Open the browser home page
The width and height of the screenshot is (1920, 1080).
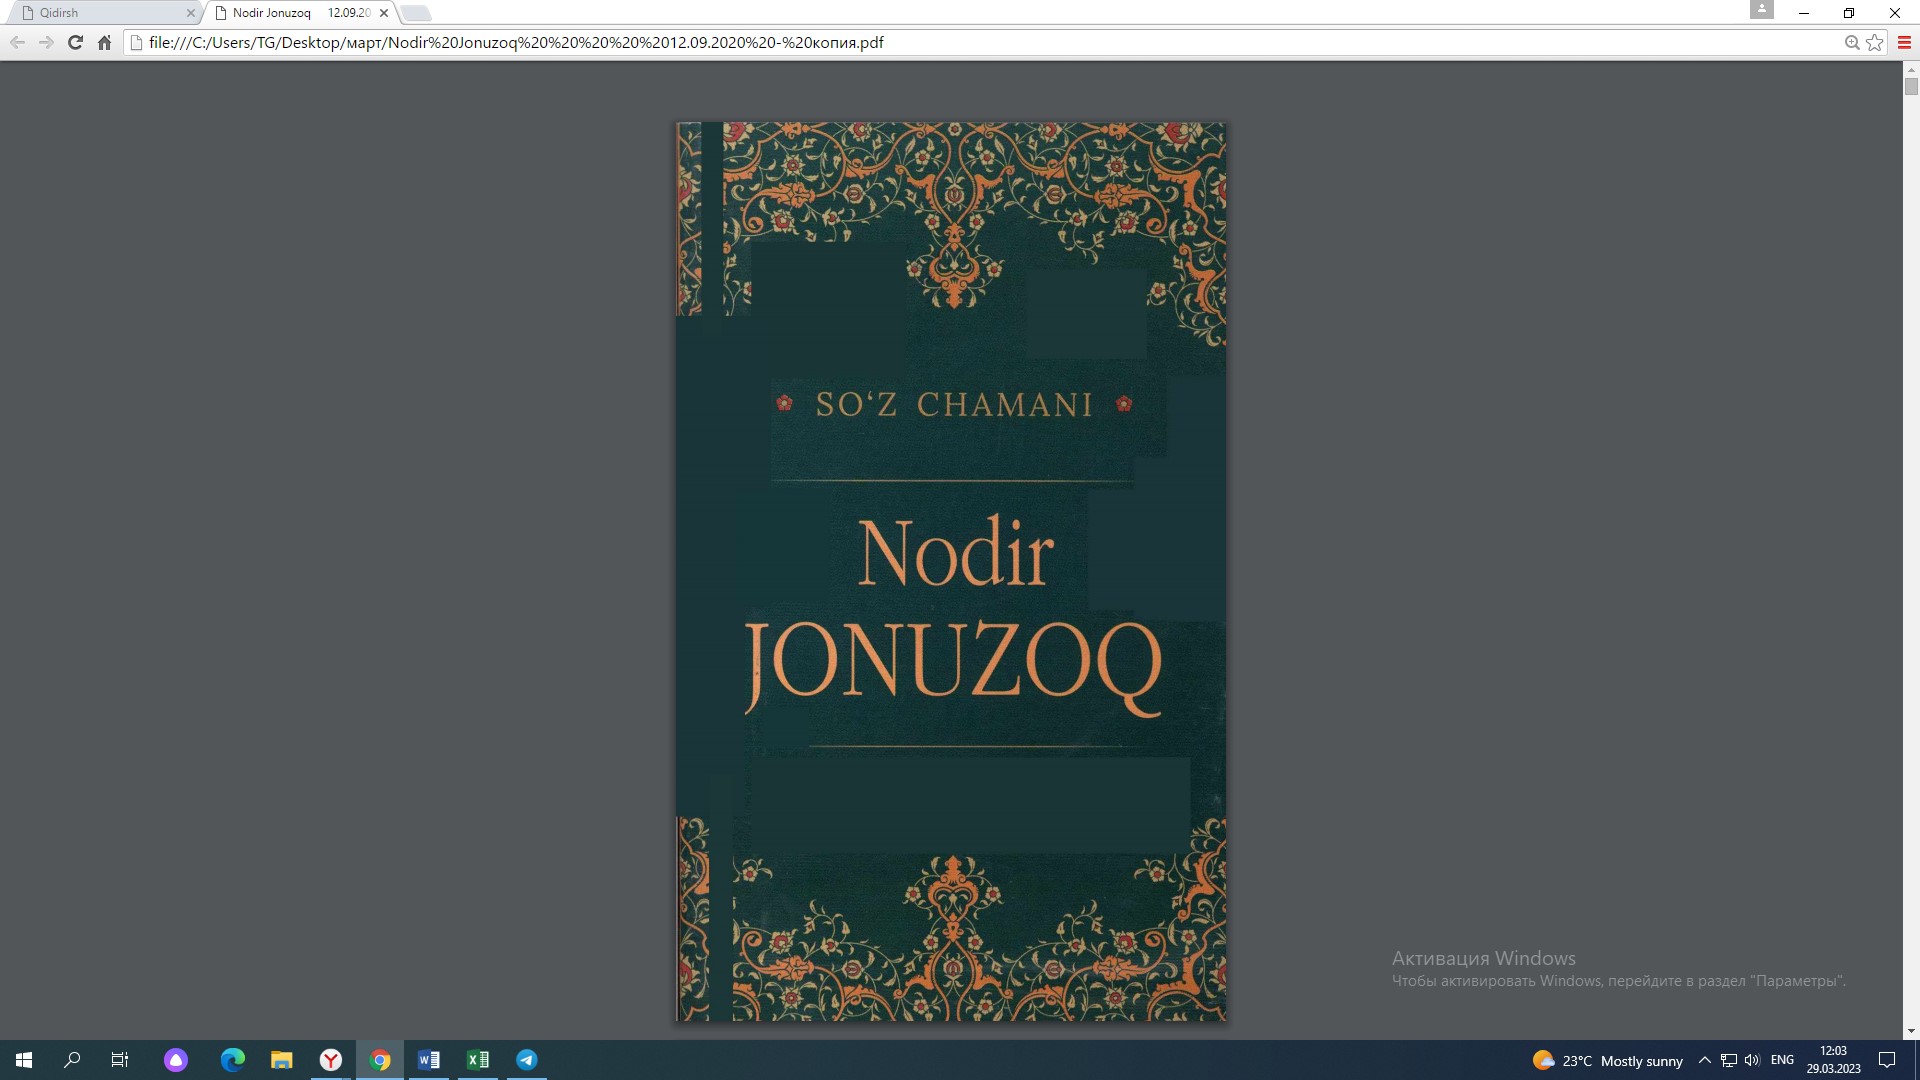click(x=104, y=42)
